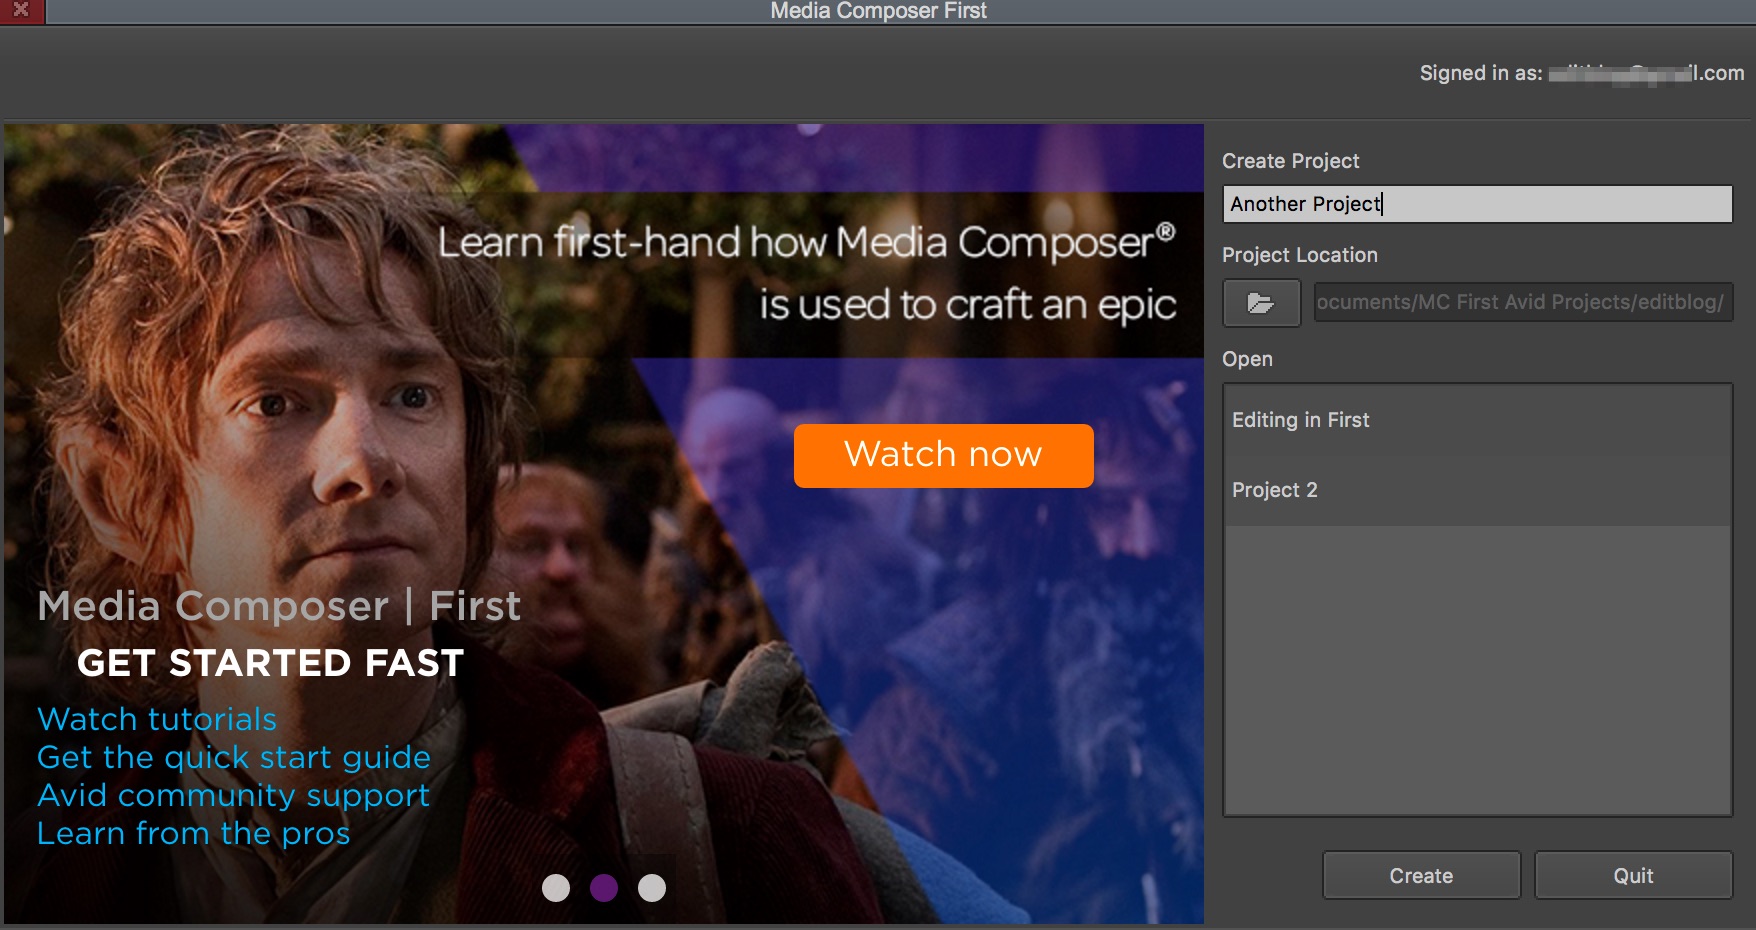Image resolution: width=1756 pixels, height=930 pixels.
Task: Select the third carousel dot
Action: pyautogui.click(x=652, y=888)
